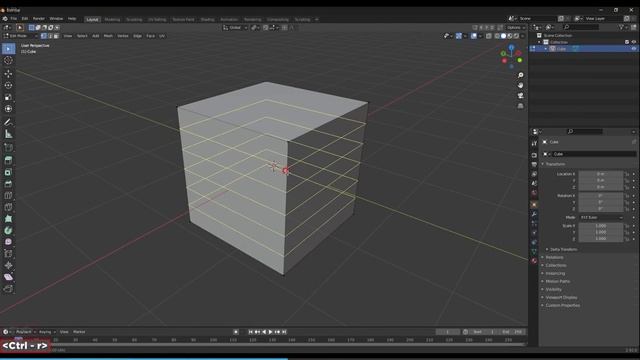Open the File menu
The width and height of the screenshot is (640, 360).
click(x=13, y=19)
